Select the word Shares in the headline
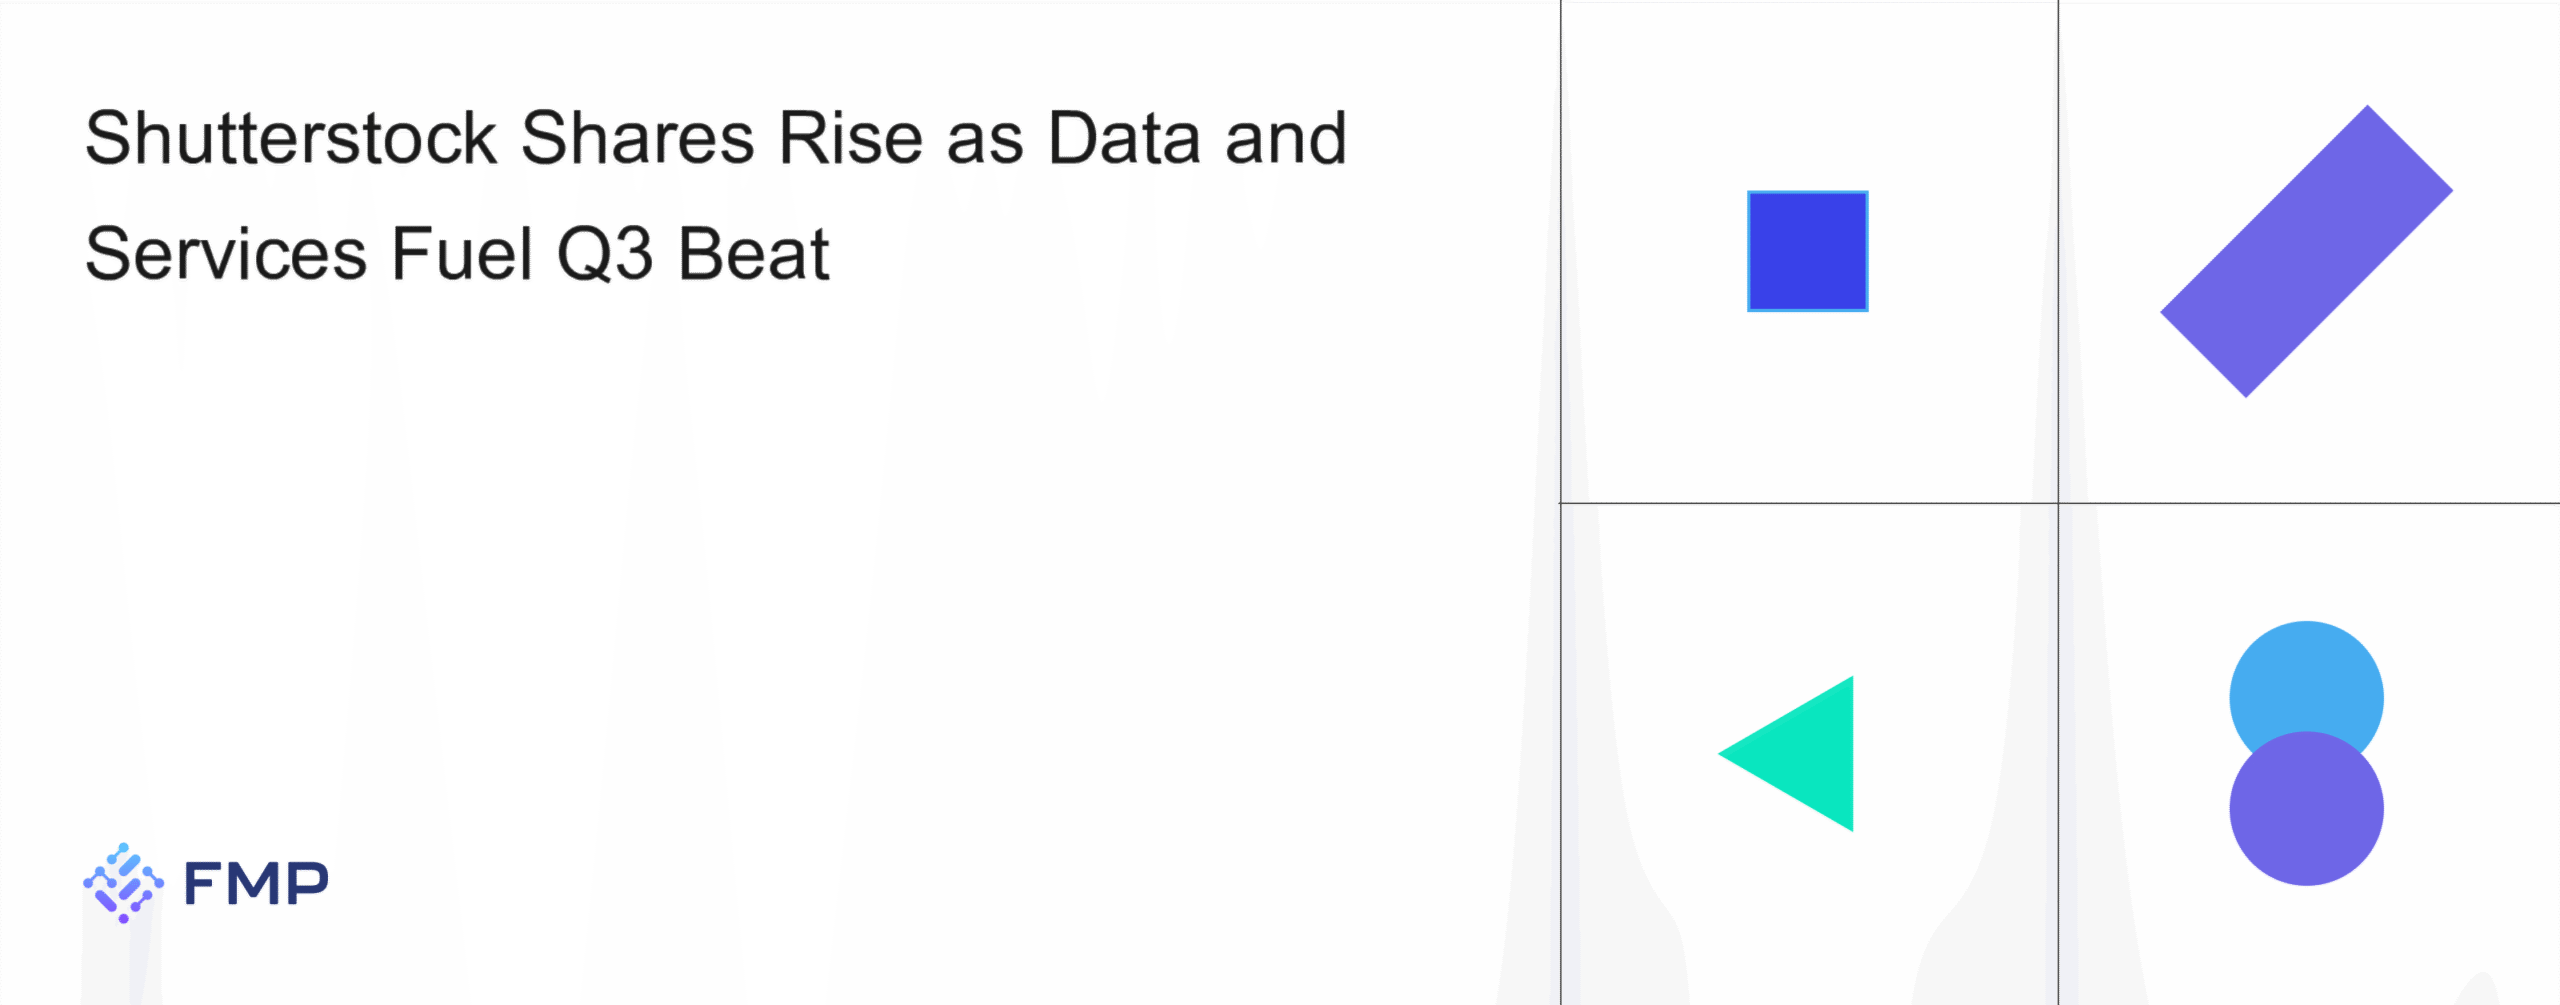This screenshot has width=2560, height=1005. click(637, 138)
